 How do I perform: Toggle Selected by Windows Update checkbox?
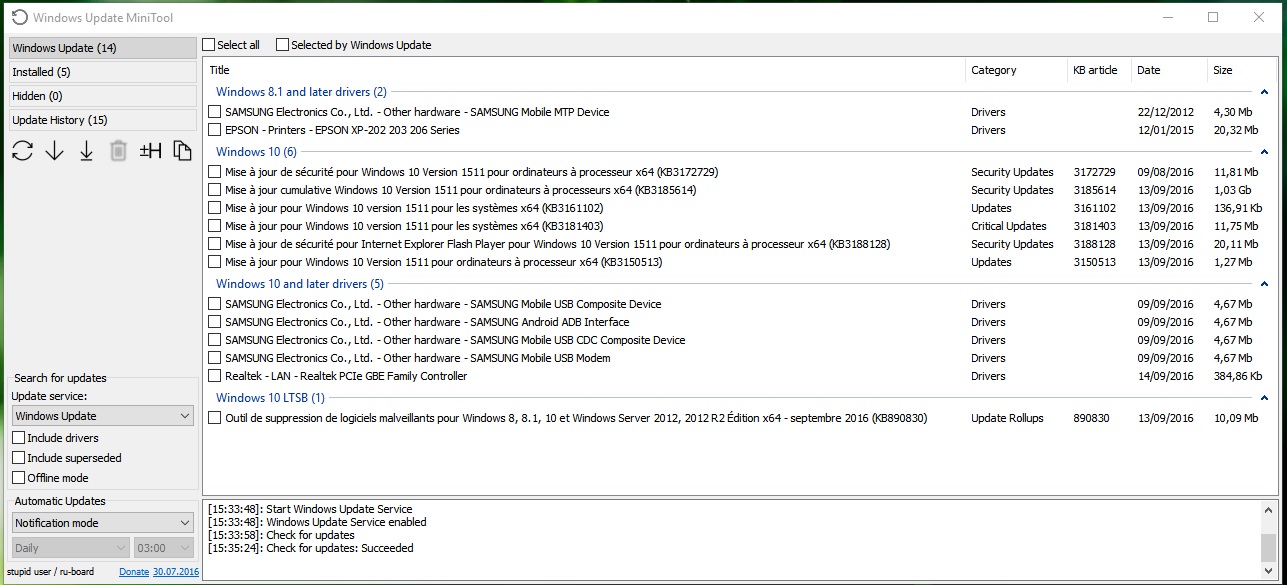point(282,45)
